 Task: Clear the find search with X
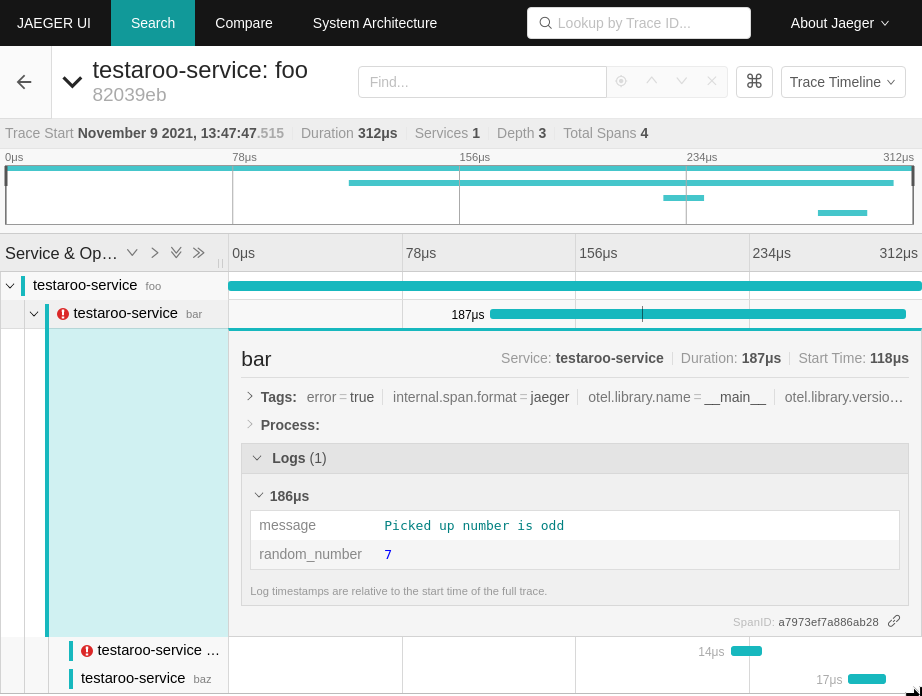pyautogui.click(x=711, y=81)
